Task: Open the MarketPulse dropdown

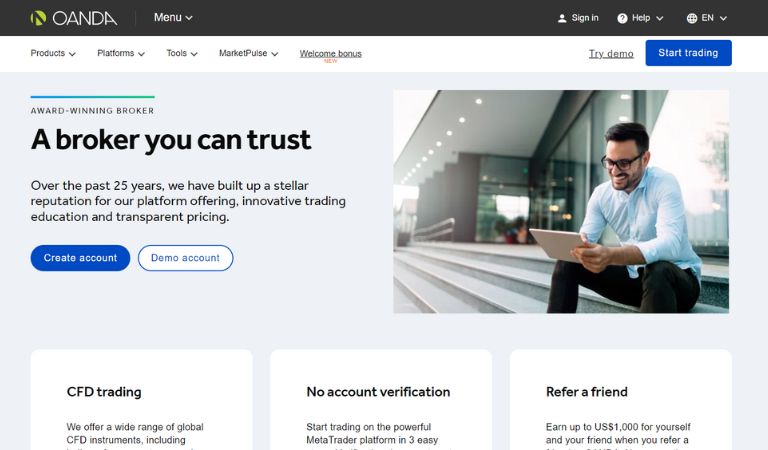Action: pyautogui.click(x=248, y=53)
